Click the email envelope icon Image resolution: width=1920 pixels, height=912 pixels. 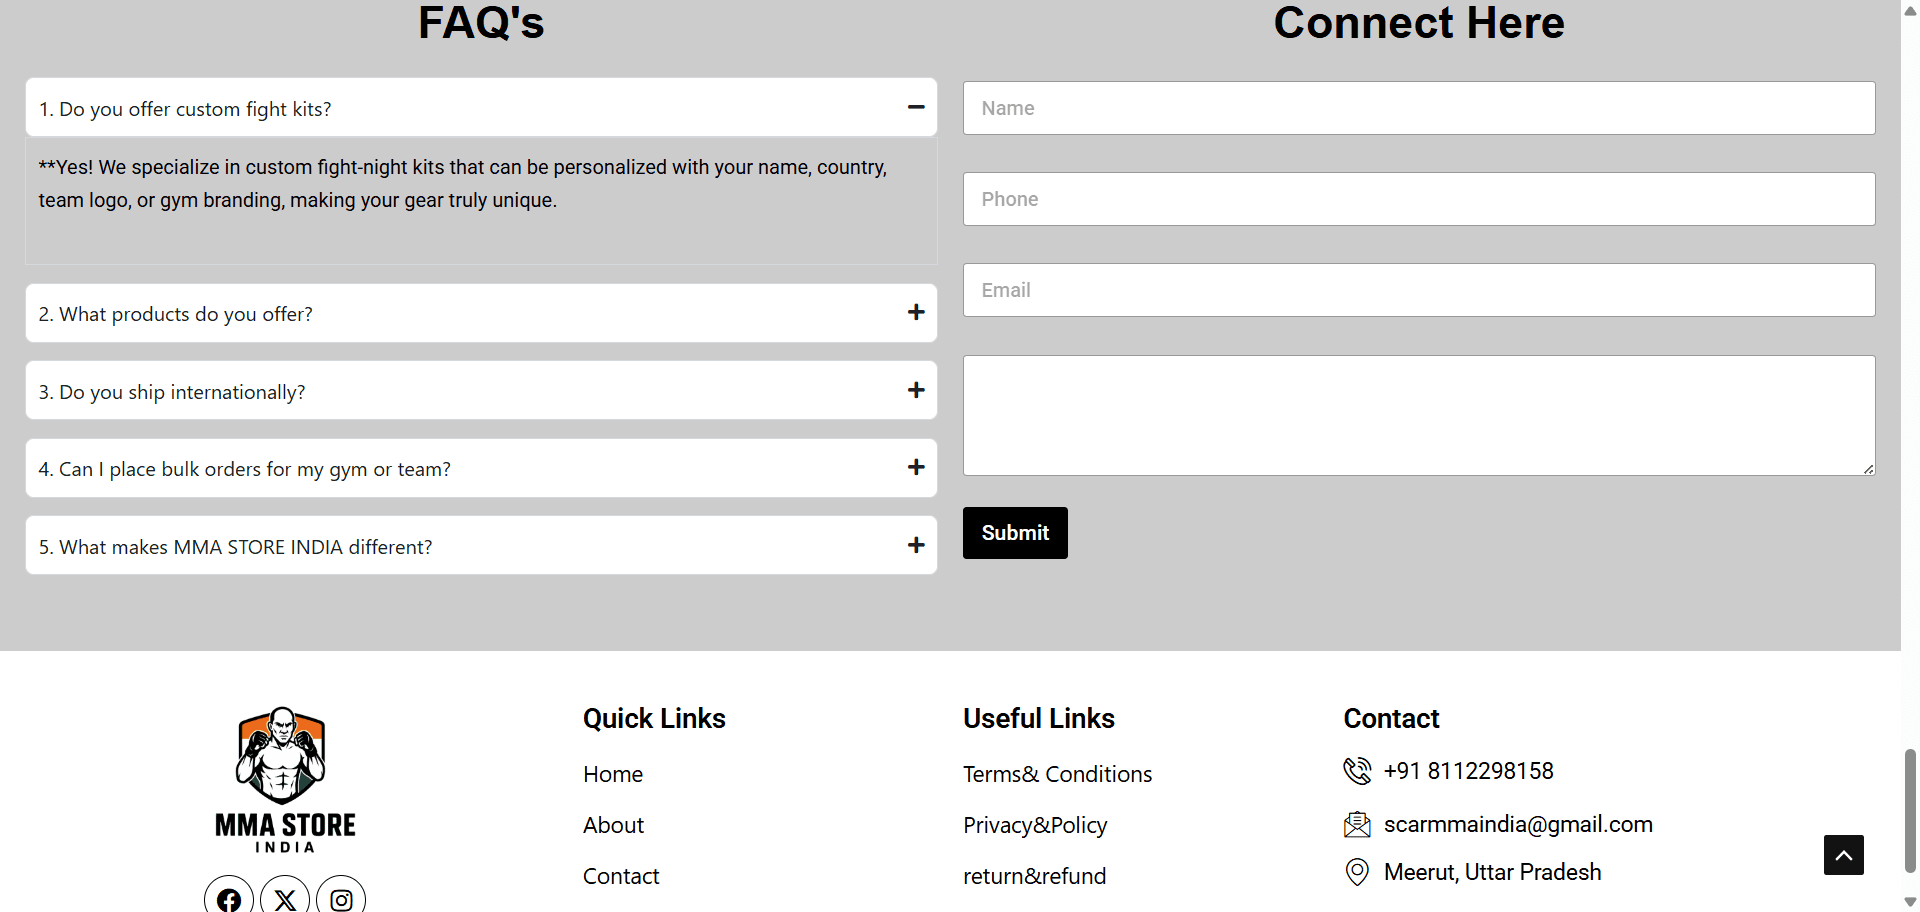coord(1357,824)
